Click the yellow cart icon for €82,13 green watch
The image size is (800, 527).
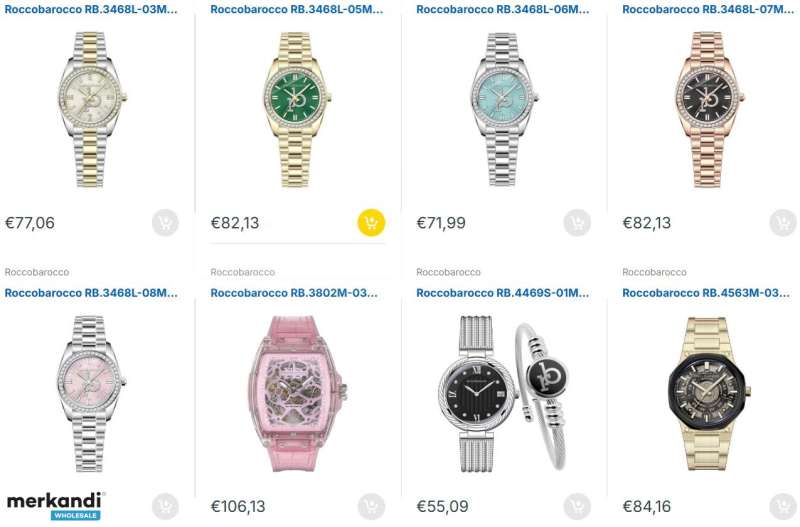pyautogui.click(x=371, y=222)
